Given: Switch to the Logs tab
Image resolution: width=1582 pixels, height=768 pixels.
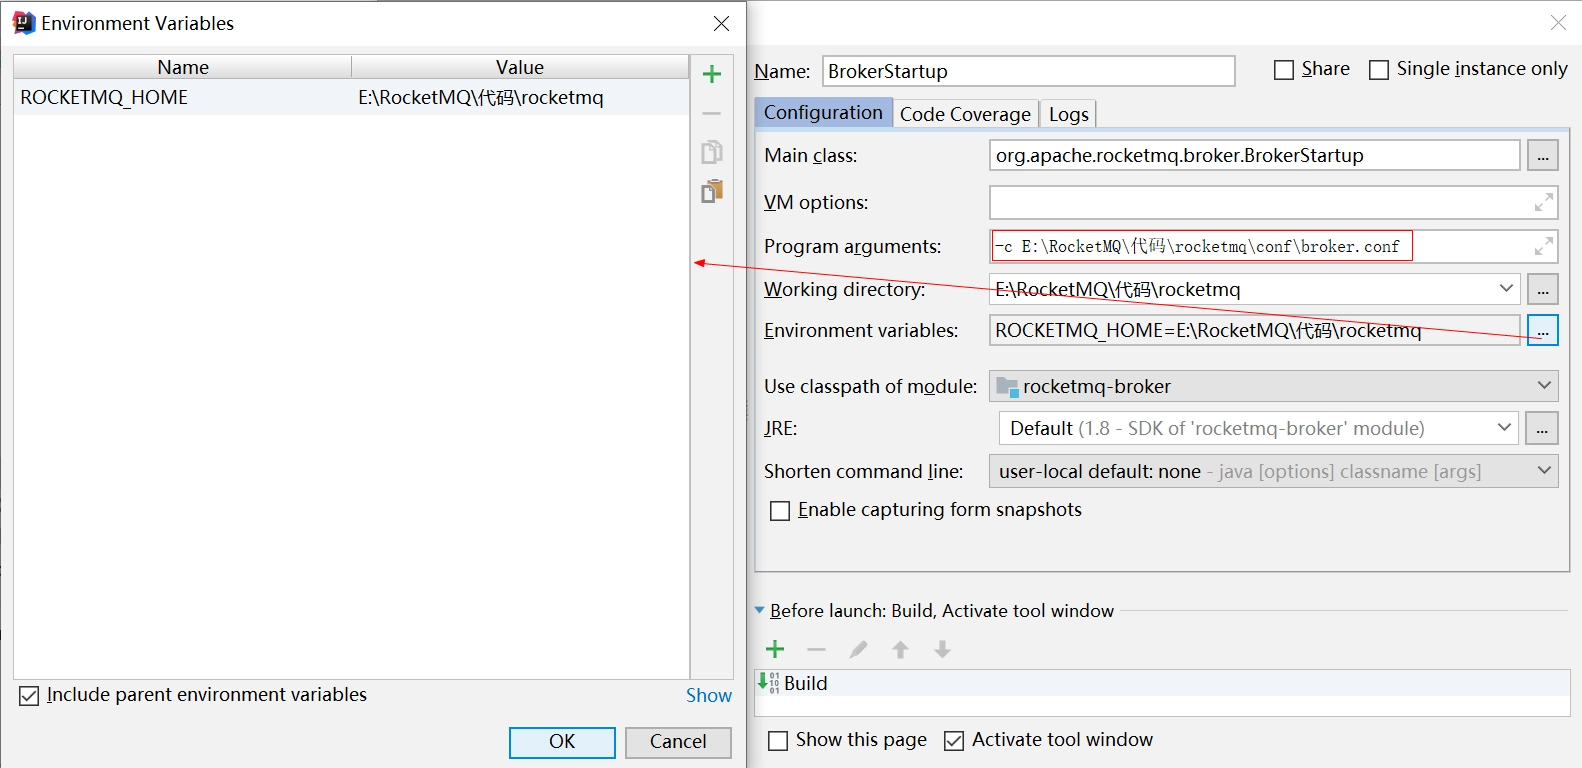Looking at the screenshot, I should 1069,114.
